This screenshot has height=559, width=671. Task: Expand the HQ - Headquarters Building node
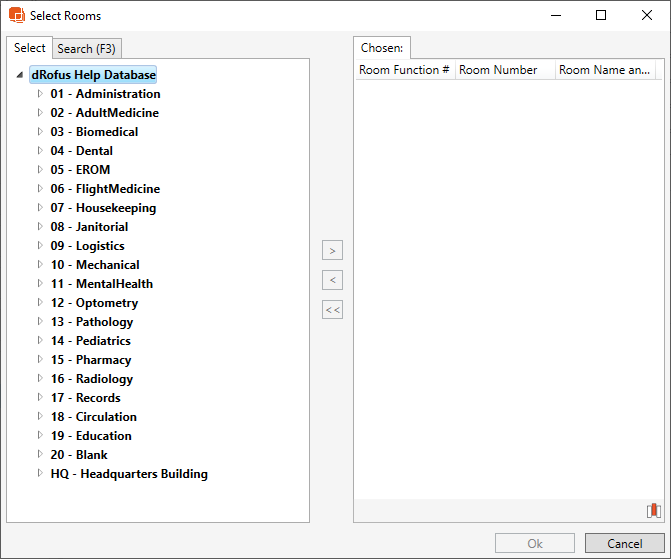[40, 474]
